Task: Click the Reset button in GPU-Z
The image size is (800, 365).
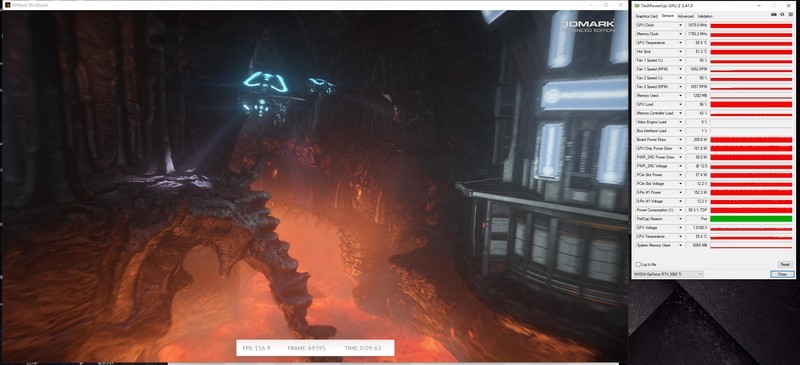Action: click(x=785, y=264)
